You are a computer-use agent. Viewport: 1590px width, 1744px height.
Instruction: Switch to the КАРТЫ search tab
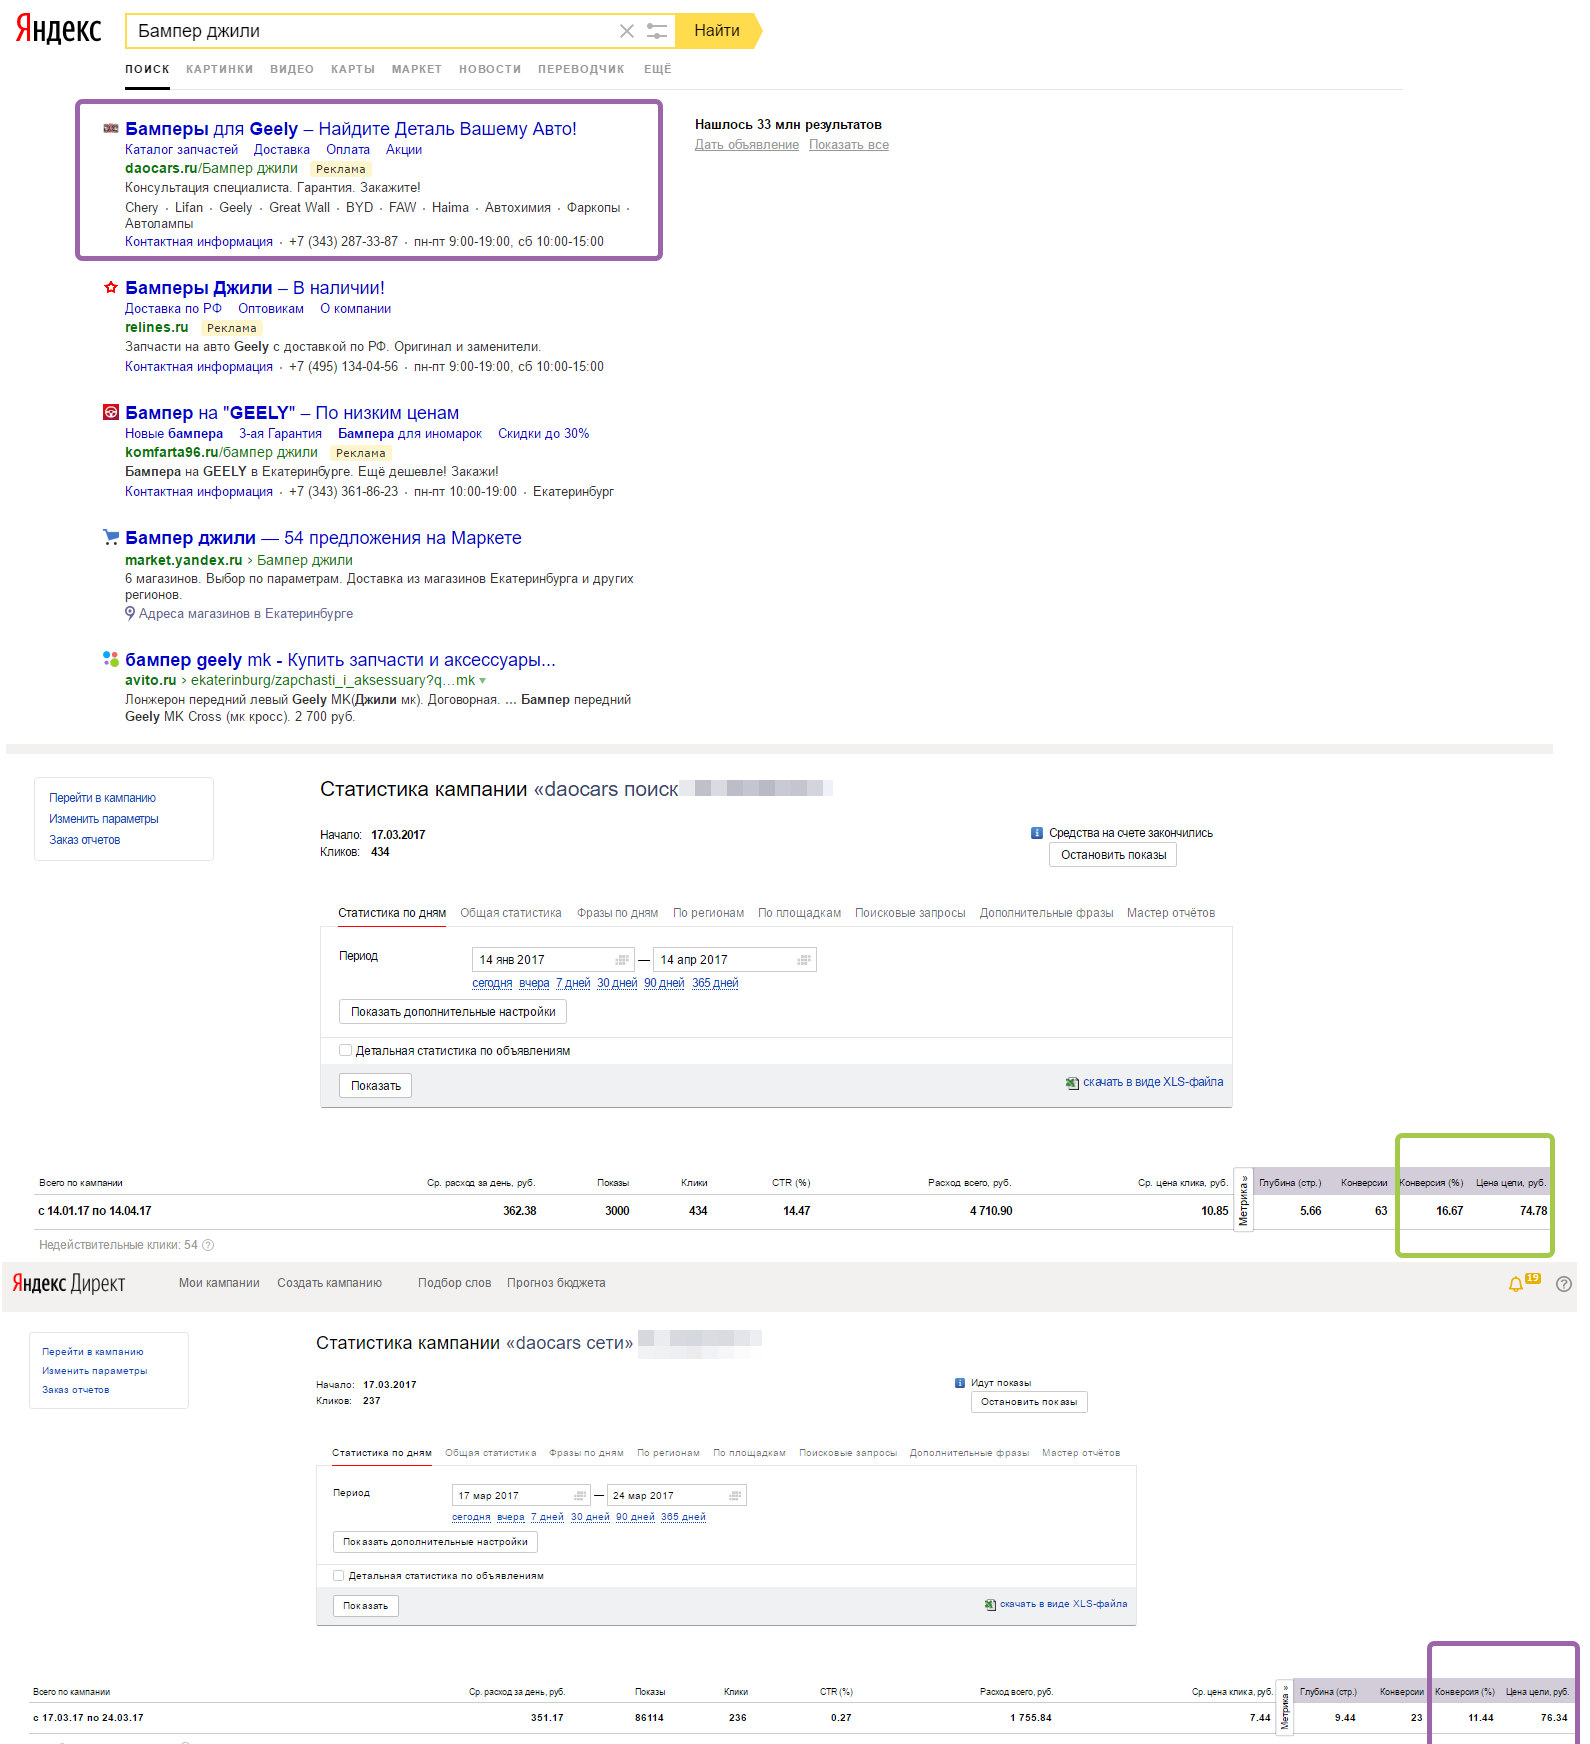click(x=353, y=70)
